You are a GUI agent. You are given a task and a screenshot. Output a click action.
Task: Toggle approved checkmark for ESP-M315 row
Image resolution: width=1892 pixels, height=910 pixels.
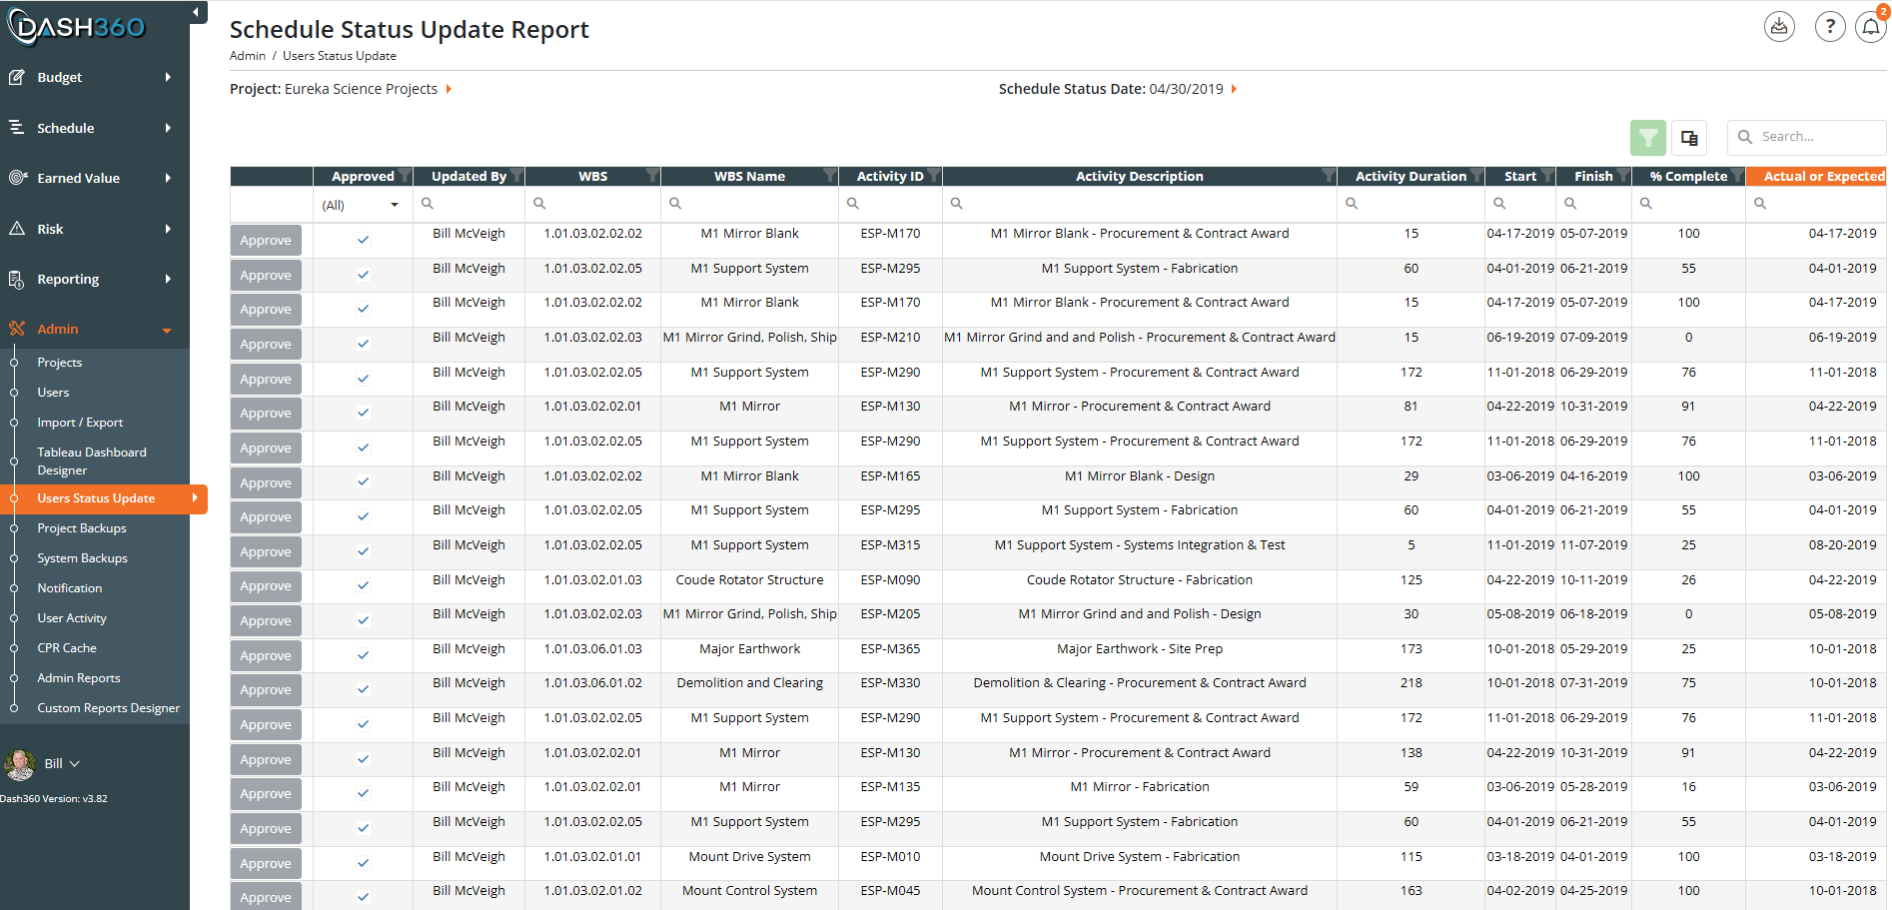(x=363, y=552)
